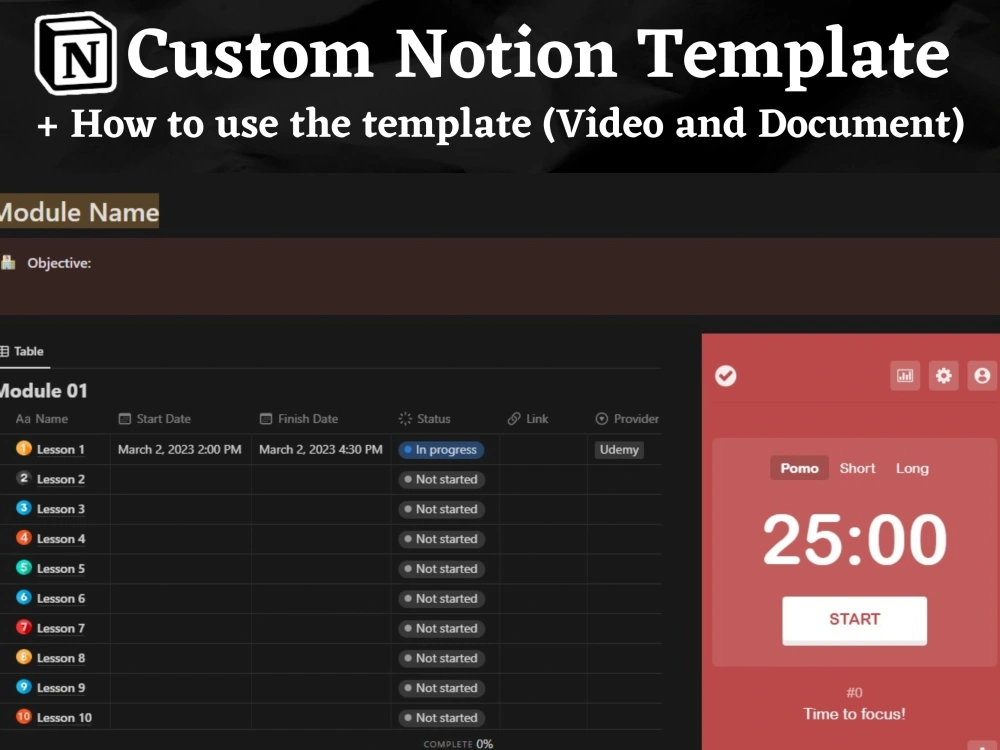This screenshot has height=750, width=1000.
Task: Open the timer report chart icon
Action: pyautogui.click(x=905, y=375)
